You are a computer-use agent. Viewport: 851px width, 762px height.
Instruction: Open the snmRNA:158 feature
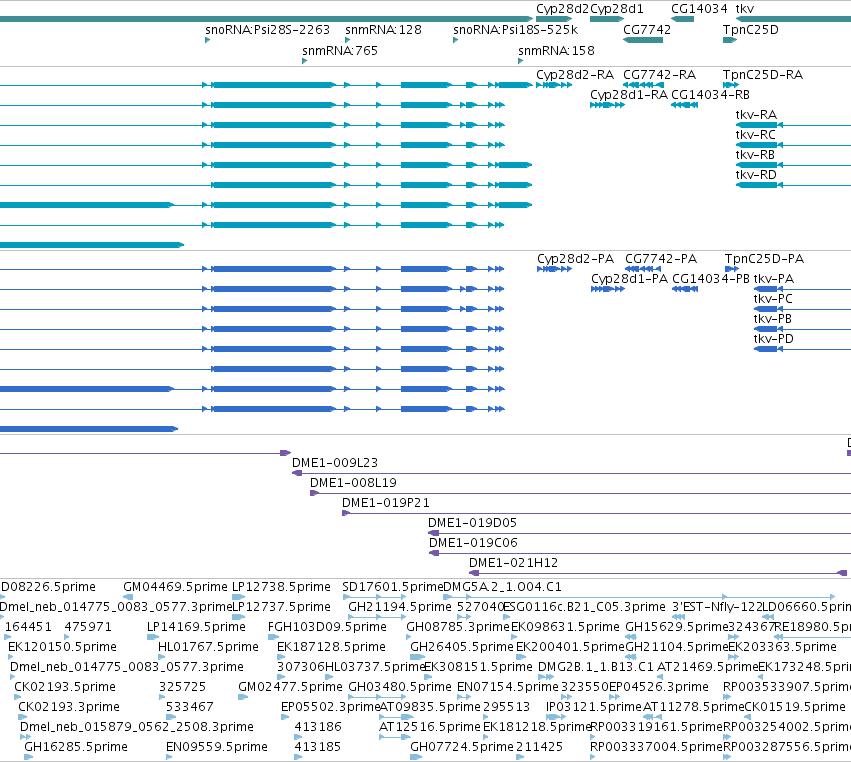click(520, 61)
